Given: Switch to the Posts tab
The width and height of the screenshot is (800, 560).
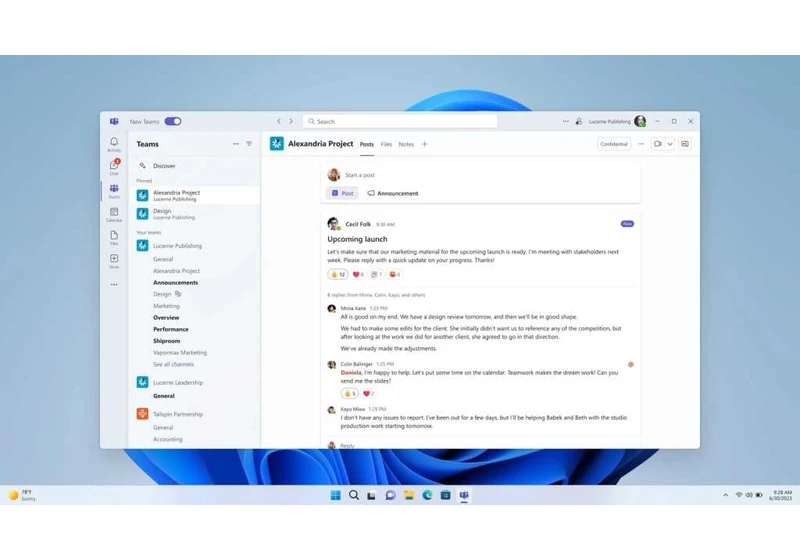Looking at the screenshot, I should 366,144.
